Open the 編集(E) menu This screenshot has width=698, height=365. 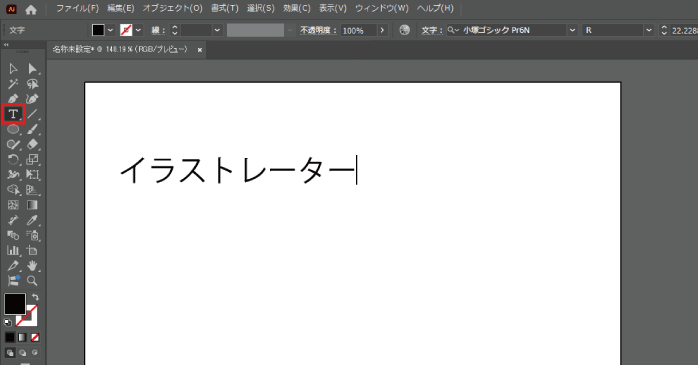tap(121, 8)
